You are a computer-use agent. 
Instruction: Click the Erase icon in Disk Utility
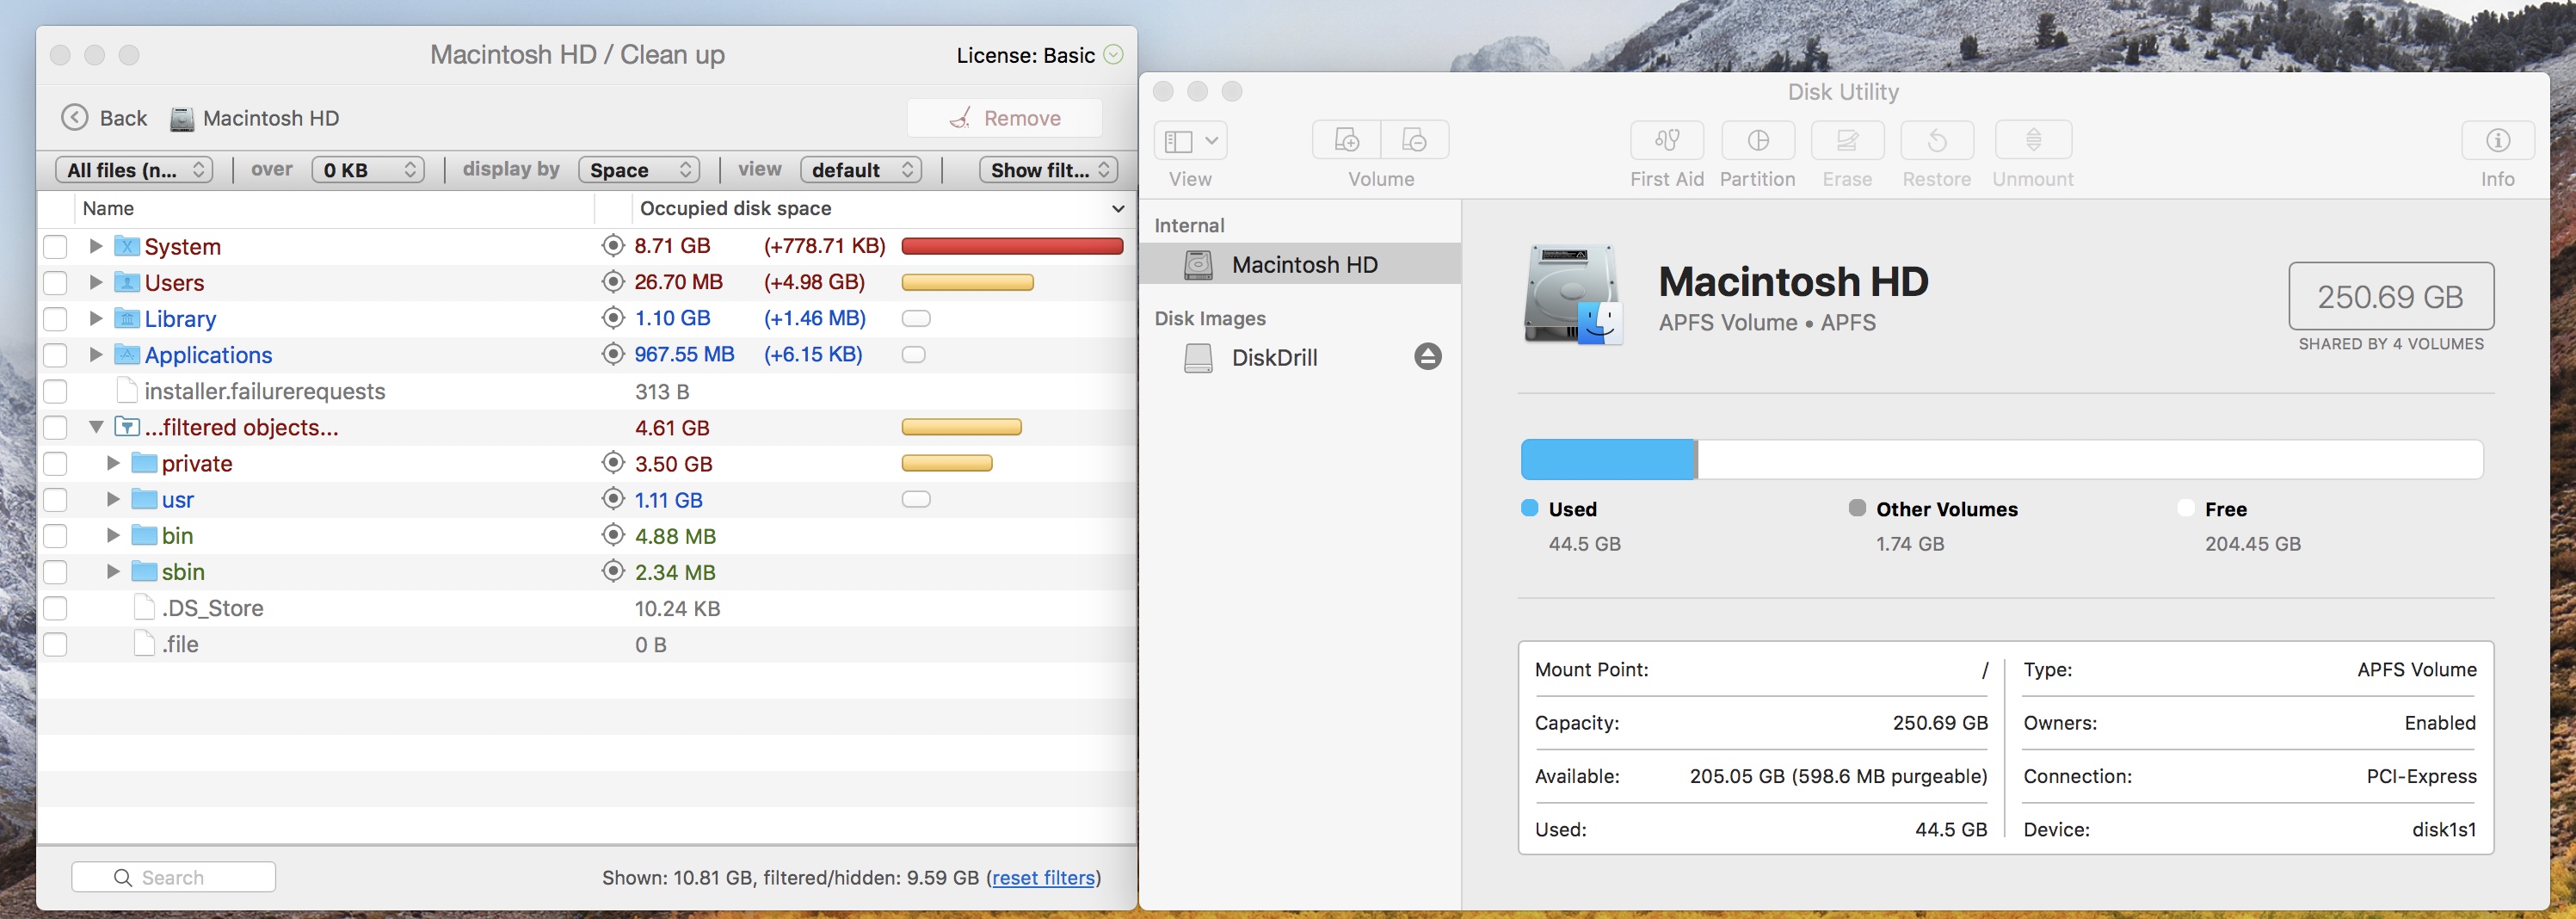pos(1847,140)
